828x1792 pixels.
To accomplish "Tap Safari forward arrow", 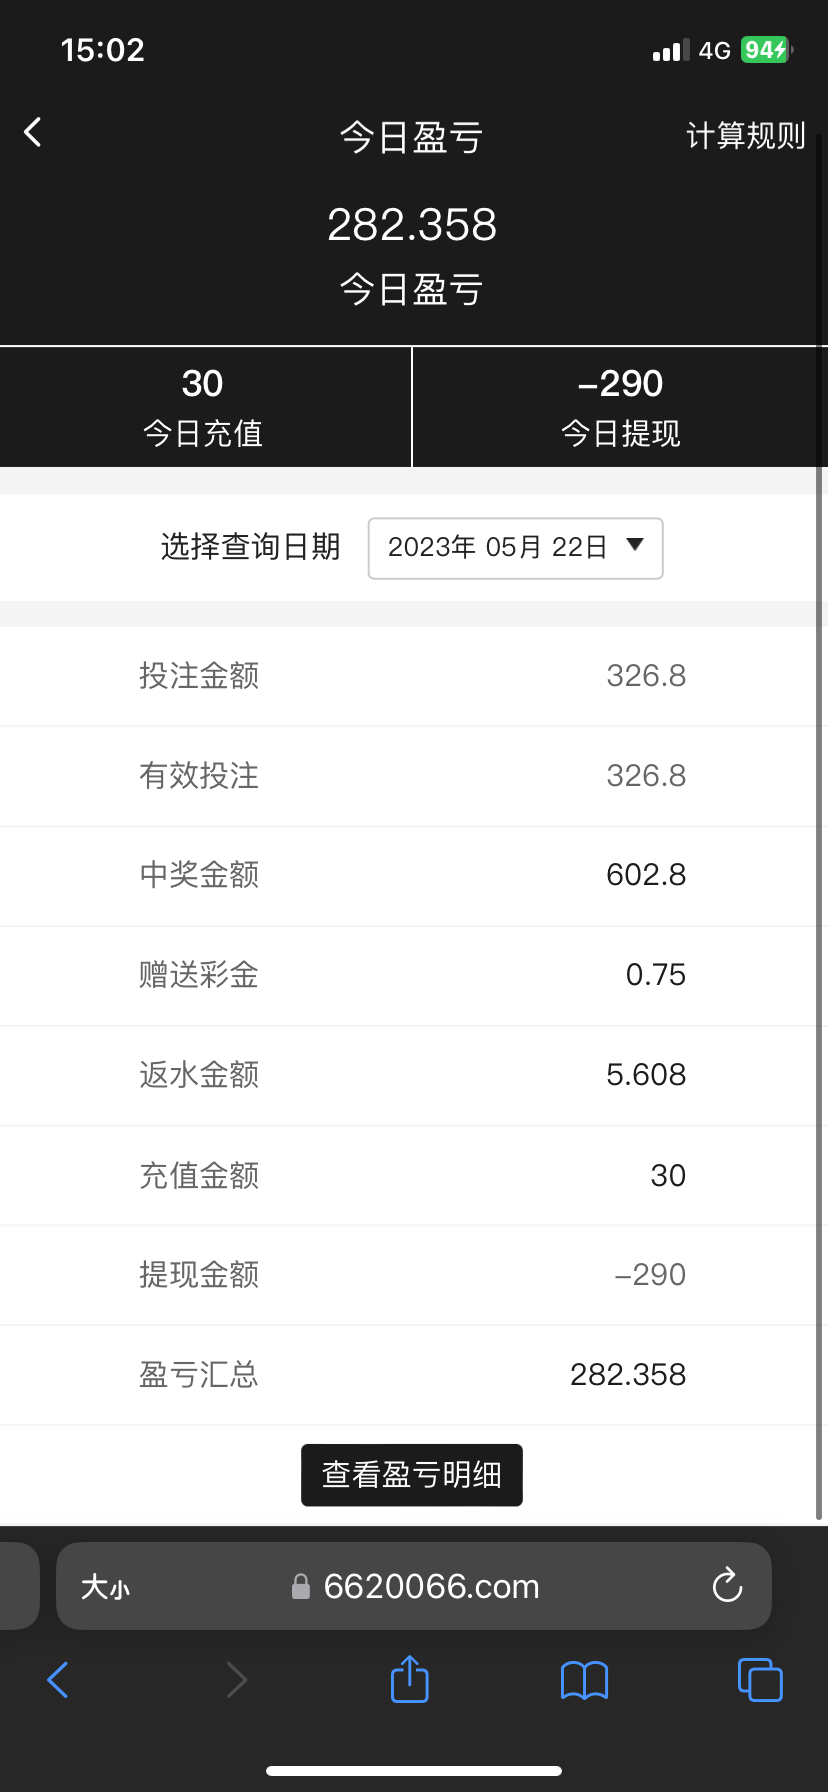I will [236, 1680].
